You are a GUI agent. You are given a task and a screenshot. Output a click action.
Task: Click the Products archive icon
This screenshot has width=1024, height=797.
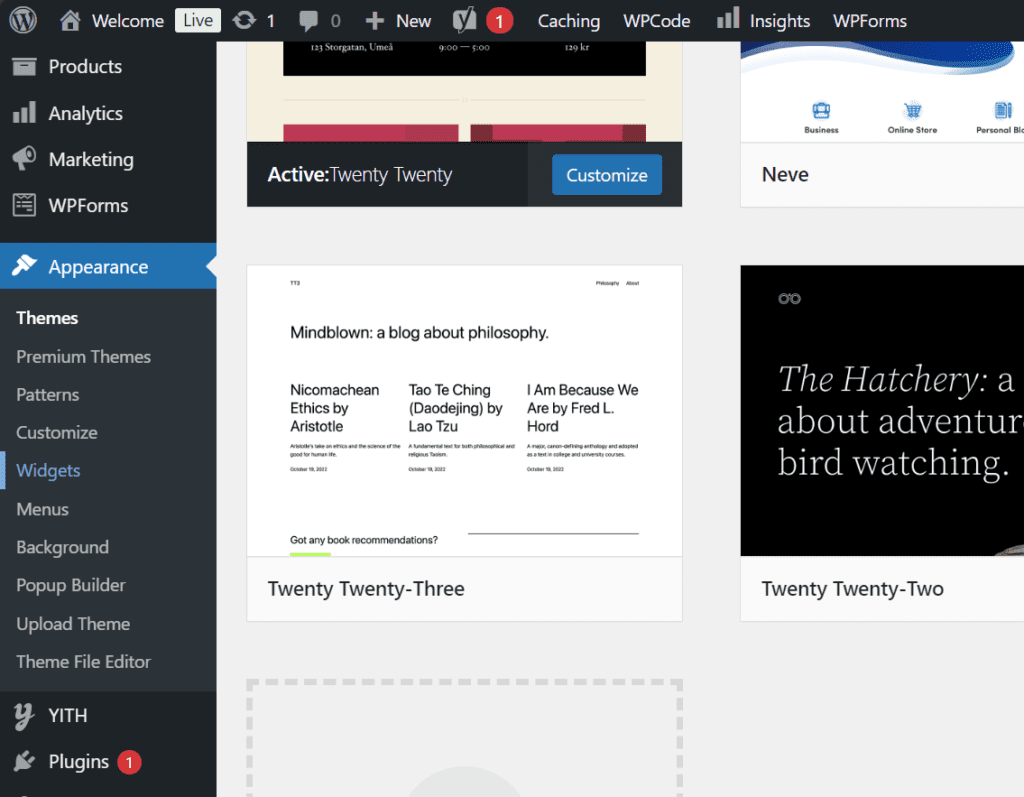point(24,67)
